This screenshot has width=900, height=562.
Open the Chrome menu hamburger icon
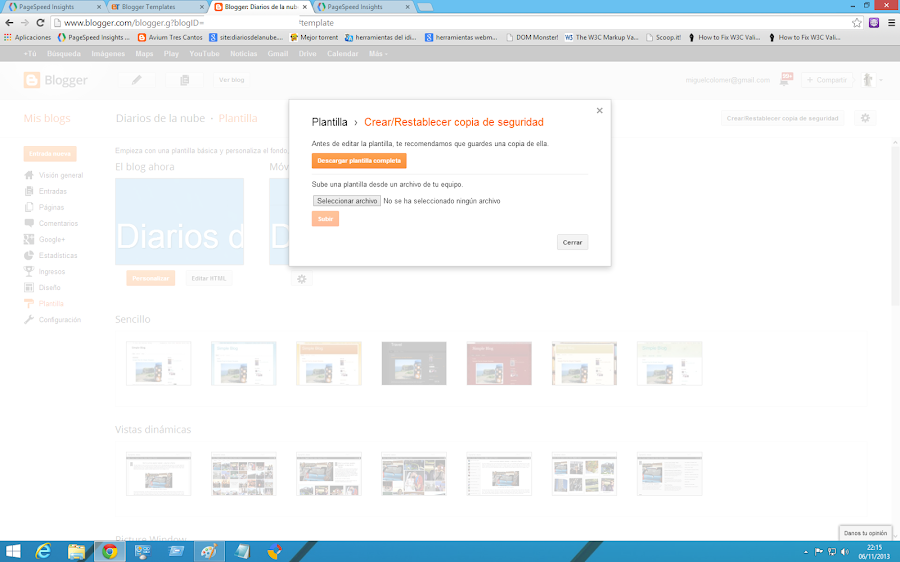click(891, 23)
